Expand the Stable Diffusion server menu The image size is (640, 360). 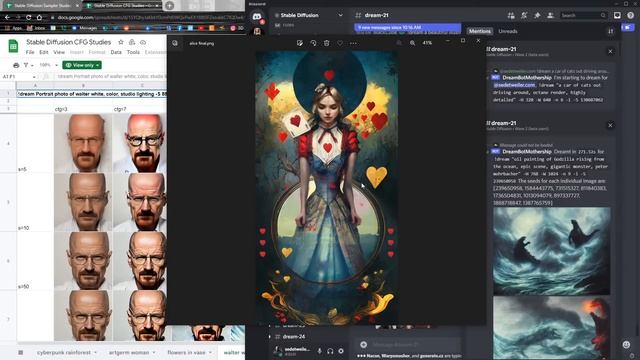tap(340, 15)
